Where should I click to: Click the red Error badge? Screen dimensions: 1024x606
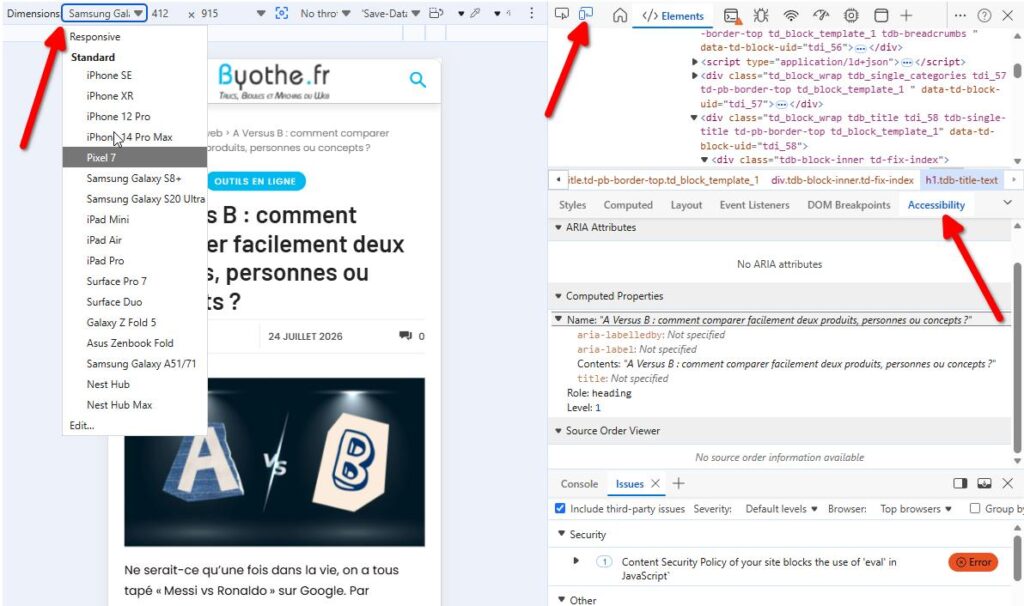pyautogui.click(x=973, y=562)
